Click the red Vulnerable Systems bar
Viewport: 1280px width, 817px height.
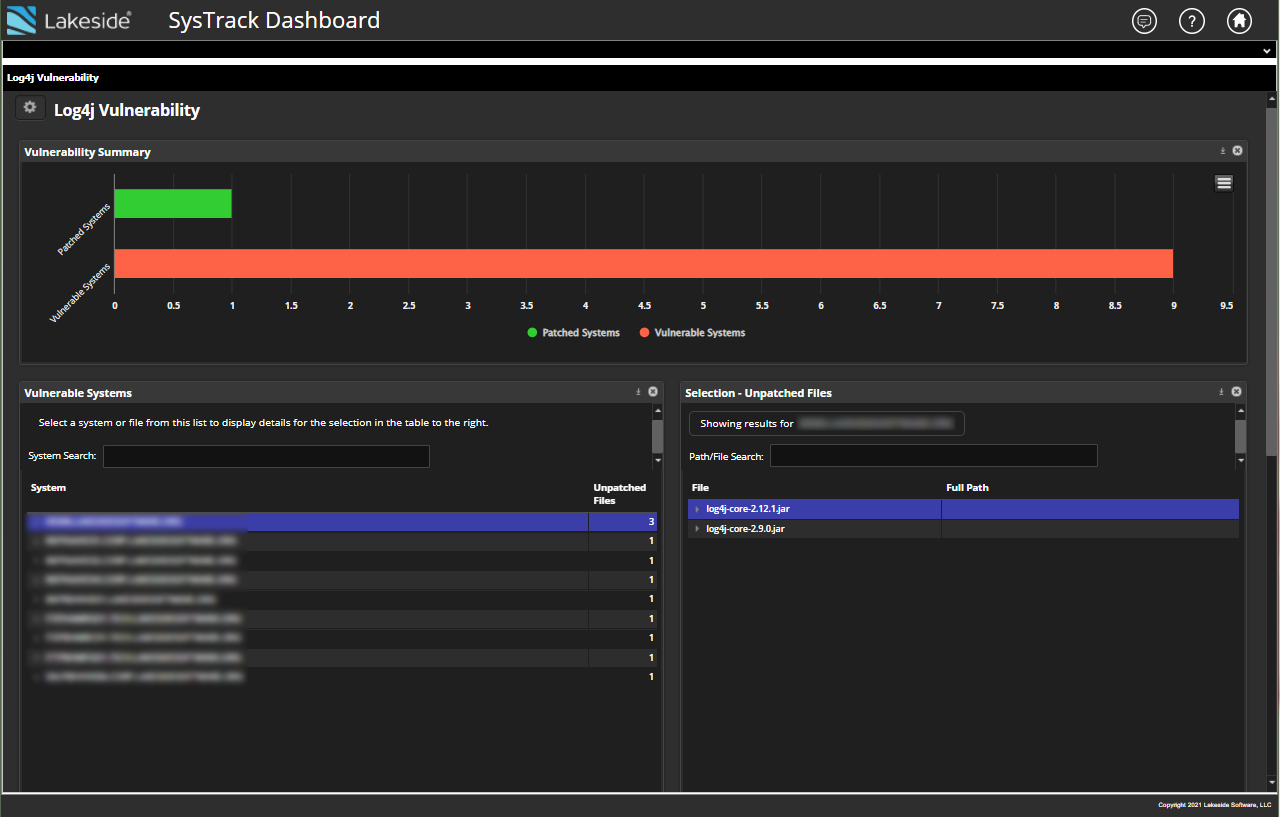click(644, 264)
